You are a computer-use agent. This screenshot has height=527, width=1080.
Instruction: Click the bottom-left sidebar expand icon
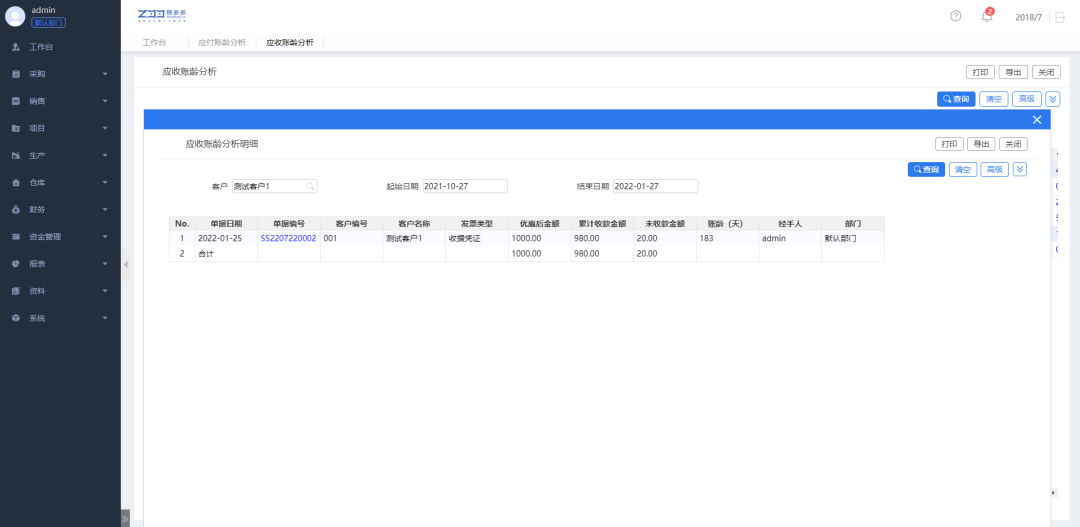(x=125, y=518)
